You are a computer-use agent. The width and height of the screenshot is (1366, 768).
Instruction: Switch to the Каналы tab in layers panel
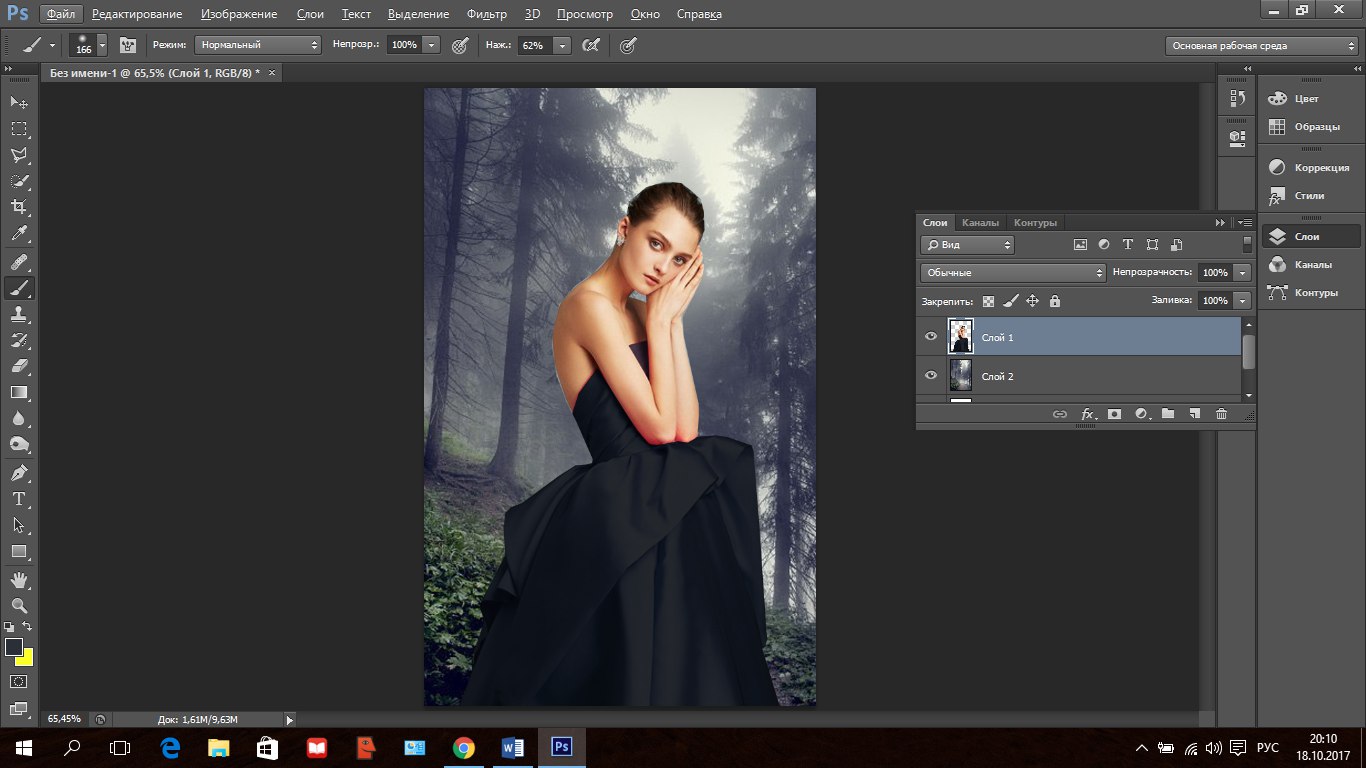point(980,222)
